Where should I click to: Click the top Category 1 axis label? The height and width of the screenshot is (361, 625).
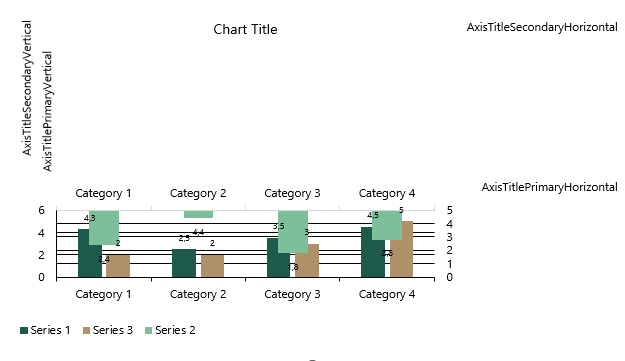tap(103, 193)
